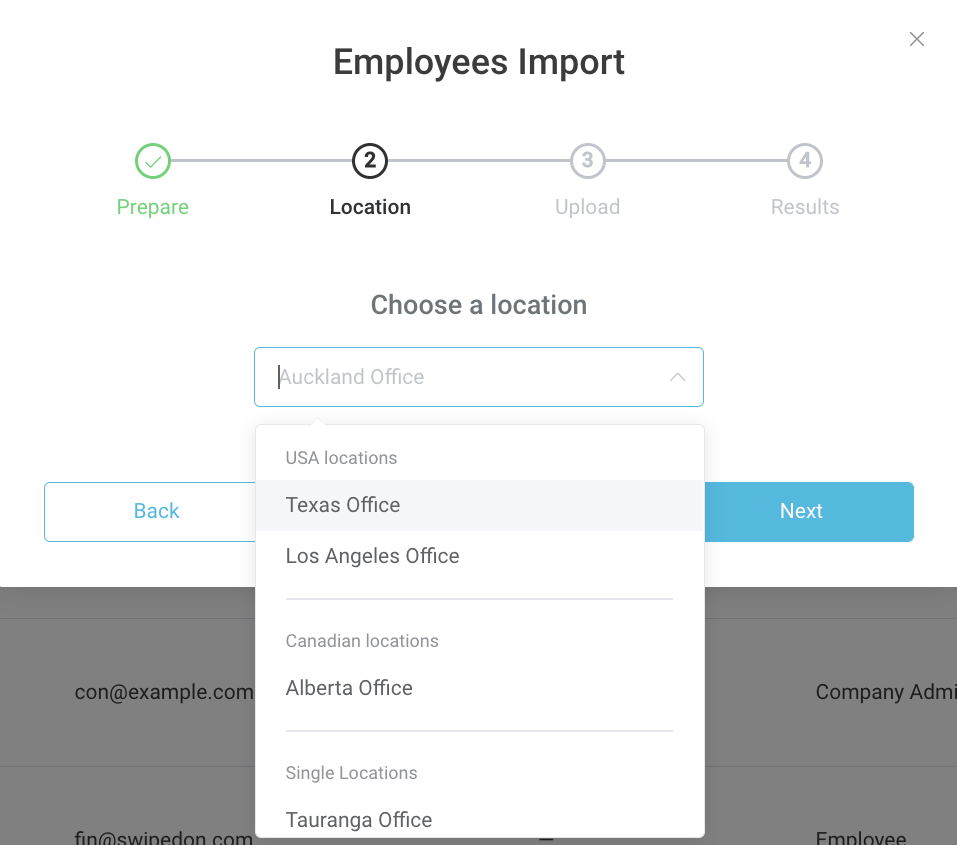This screenshot has width=957, height=845.
Task: Click the step 4 Results circle icon
Action: point(804,161)
